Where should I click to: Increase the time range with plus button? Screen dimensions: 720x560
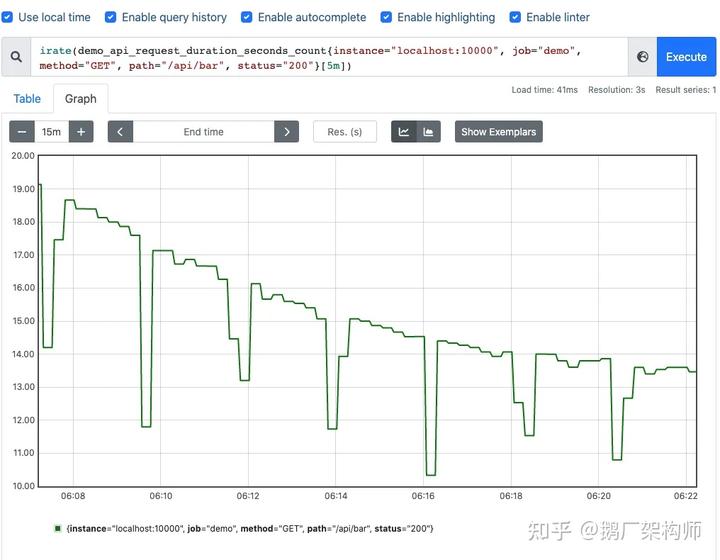(x=81, y=132)
